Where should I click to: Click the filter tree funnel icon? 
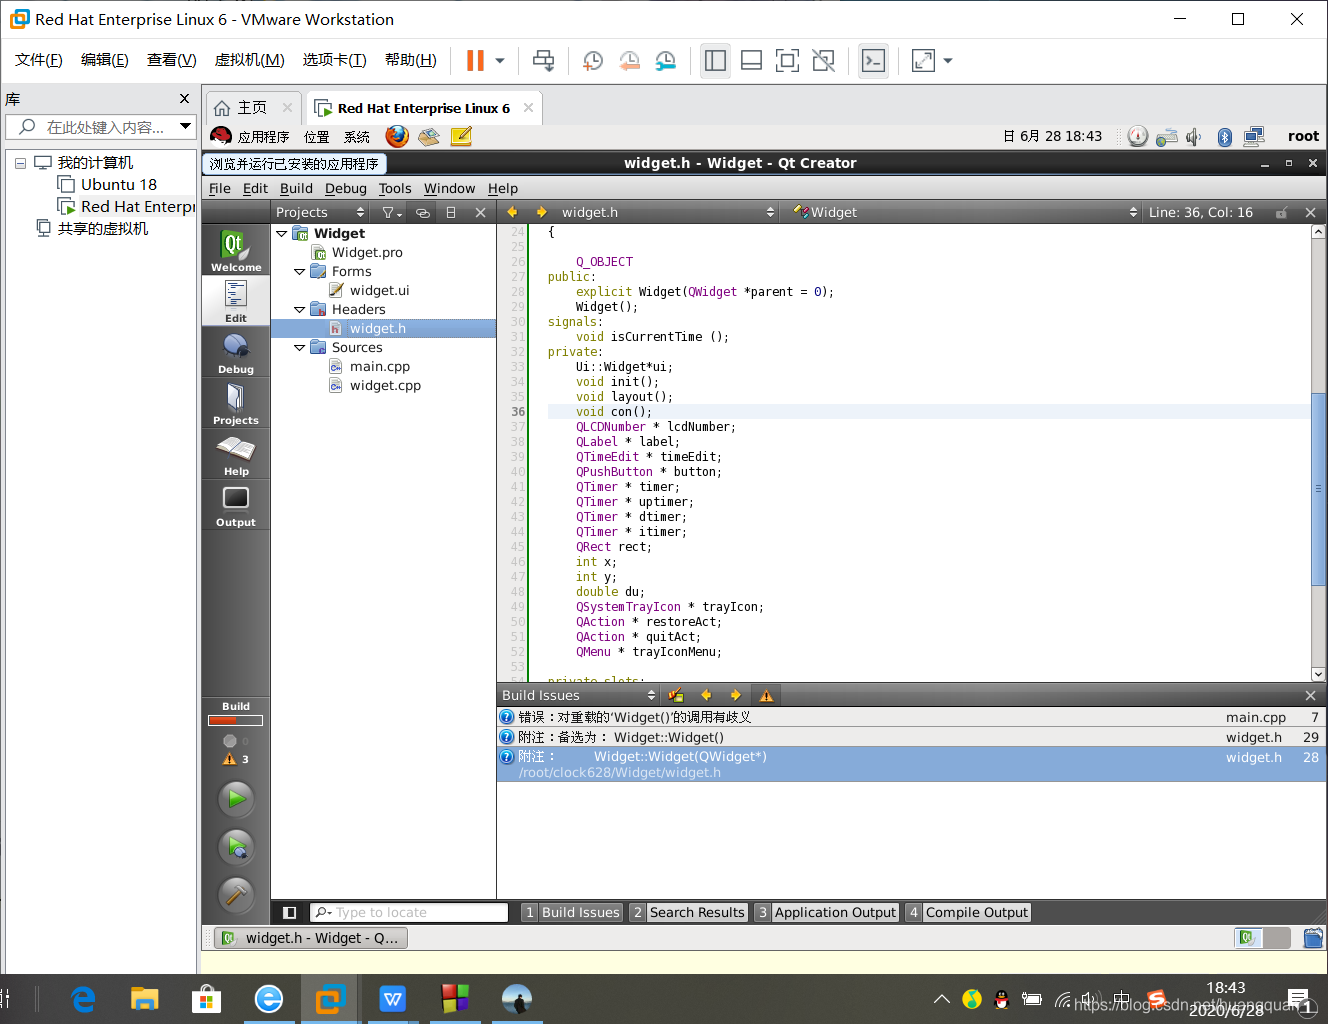tap(391, 212)
